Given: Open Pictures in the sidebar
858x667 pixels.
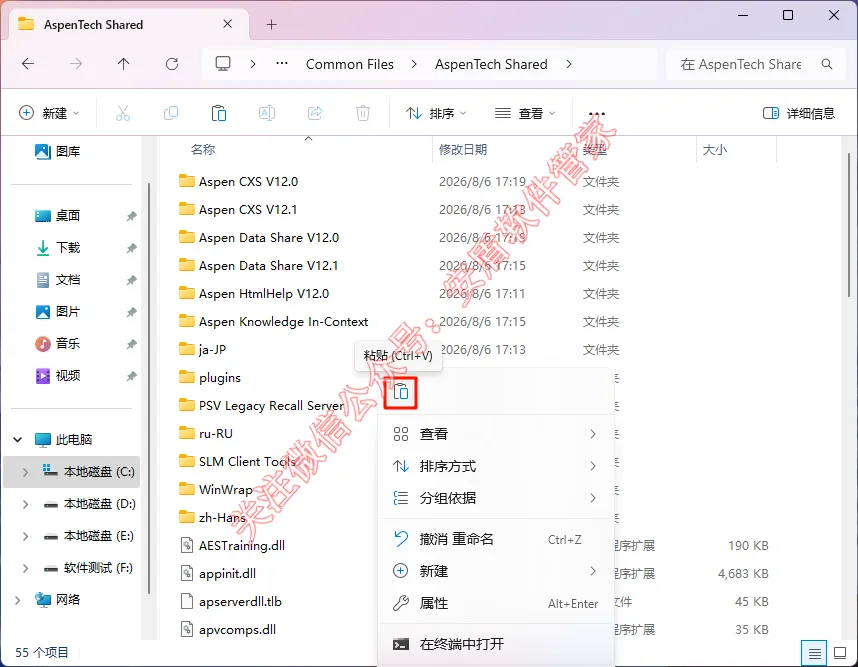Looking at the screenshot, I should coord(57,311).
